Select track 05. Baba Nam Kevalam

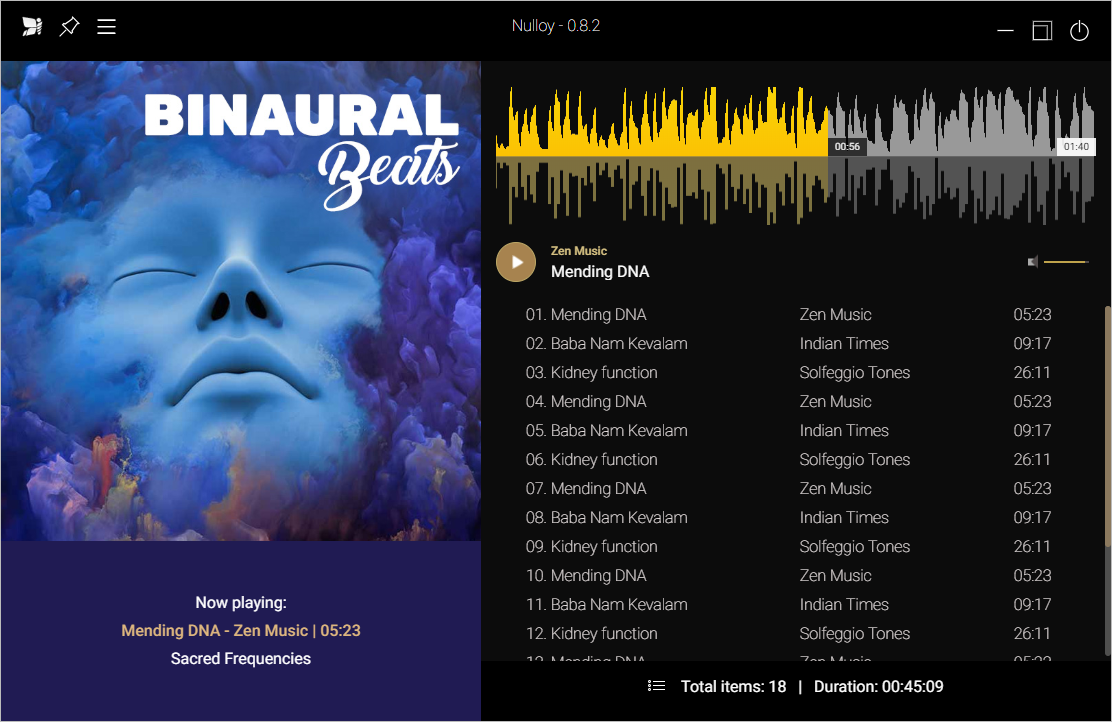pyautogui.click(x=788, y=431)
